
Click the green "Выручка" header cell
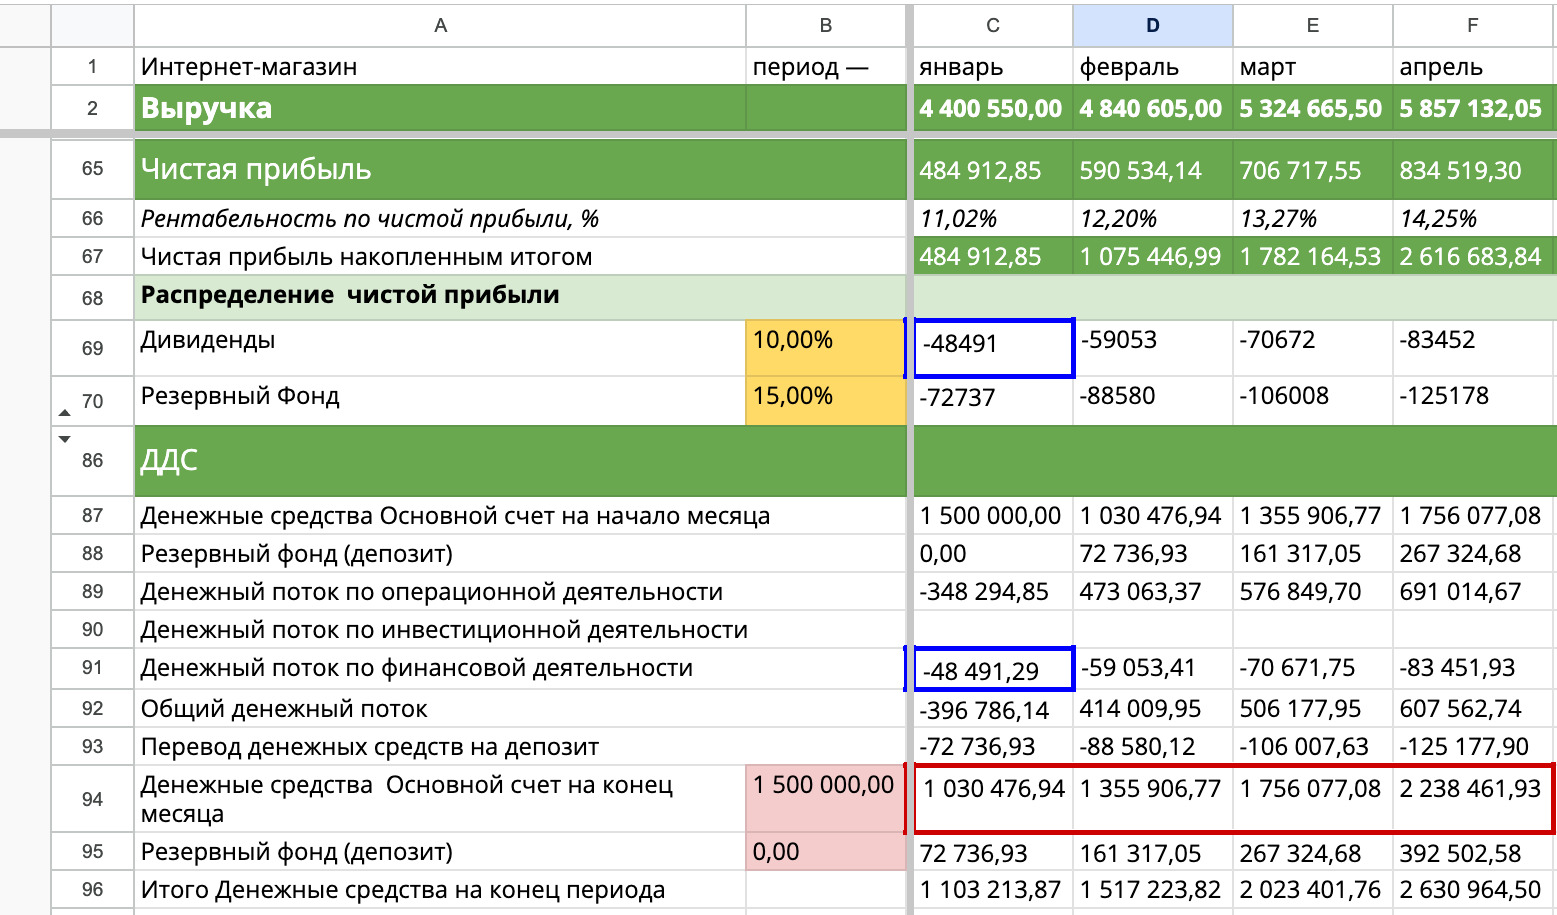(440, 108)
